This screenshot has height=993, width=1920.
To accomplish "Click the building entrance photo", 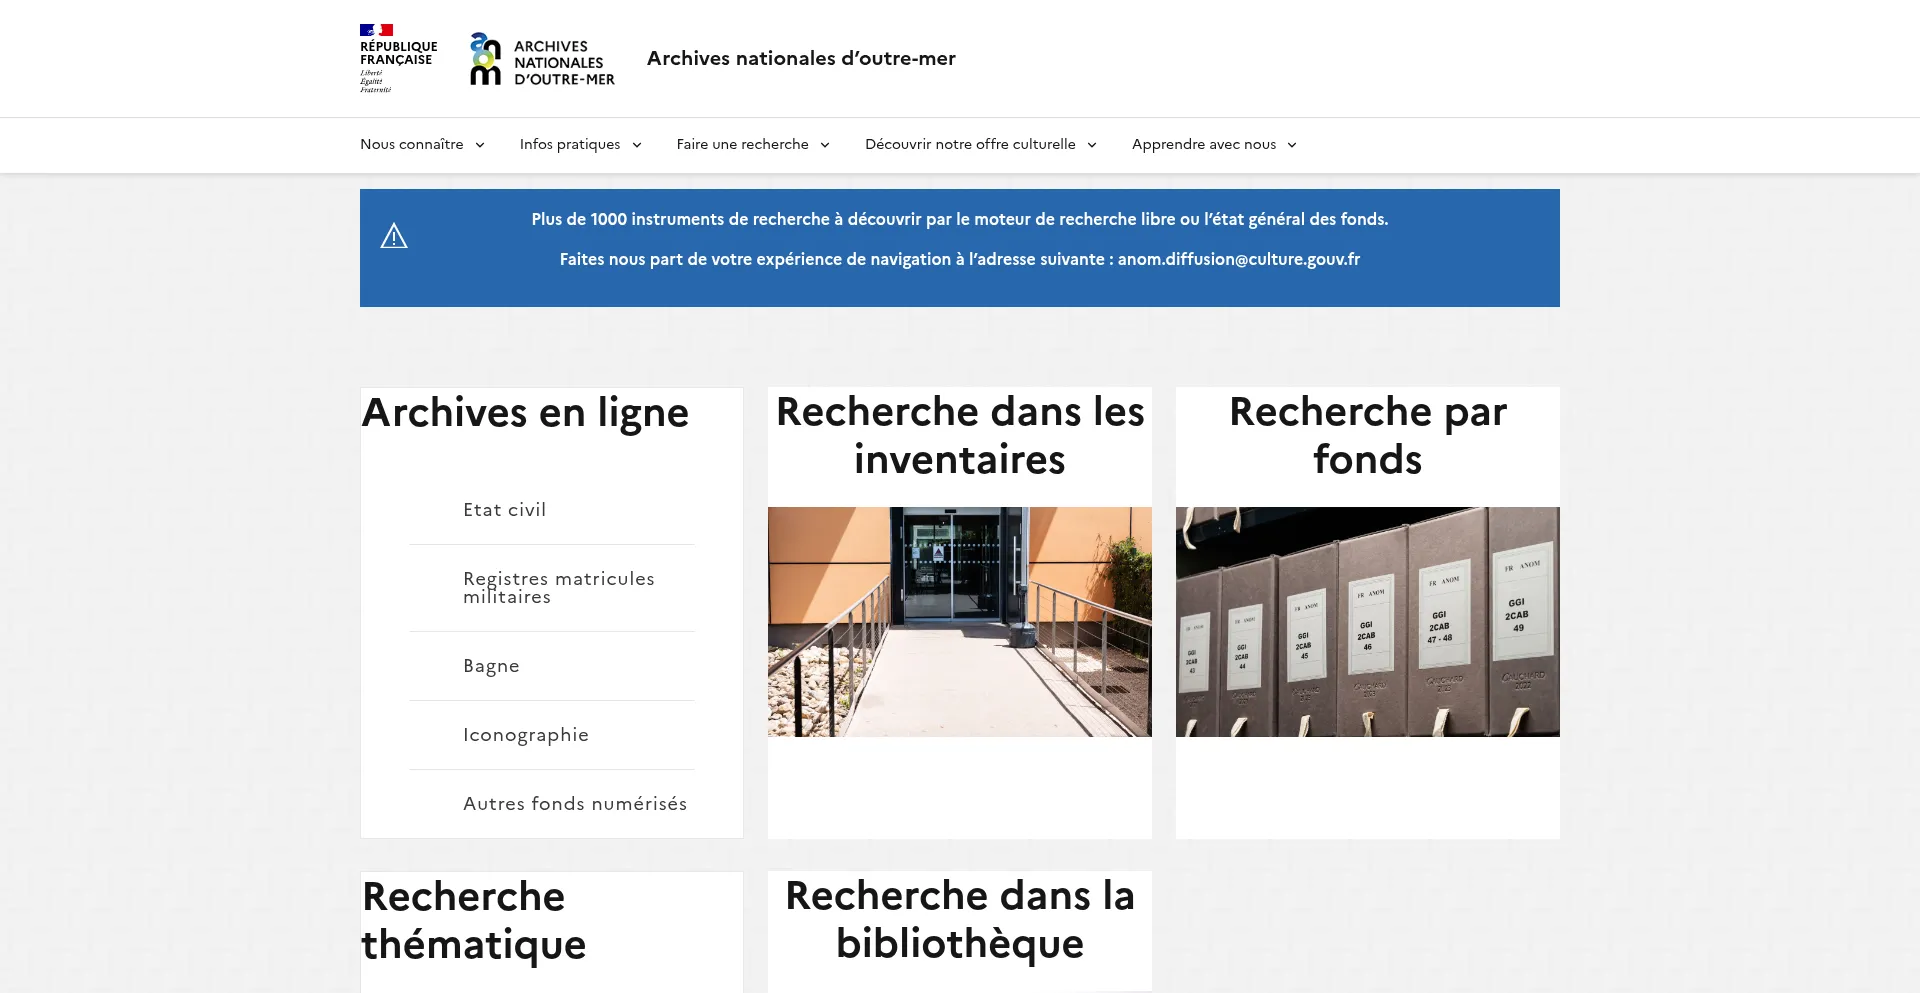I will pyautogui.click(x=959, y=622).
